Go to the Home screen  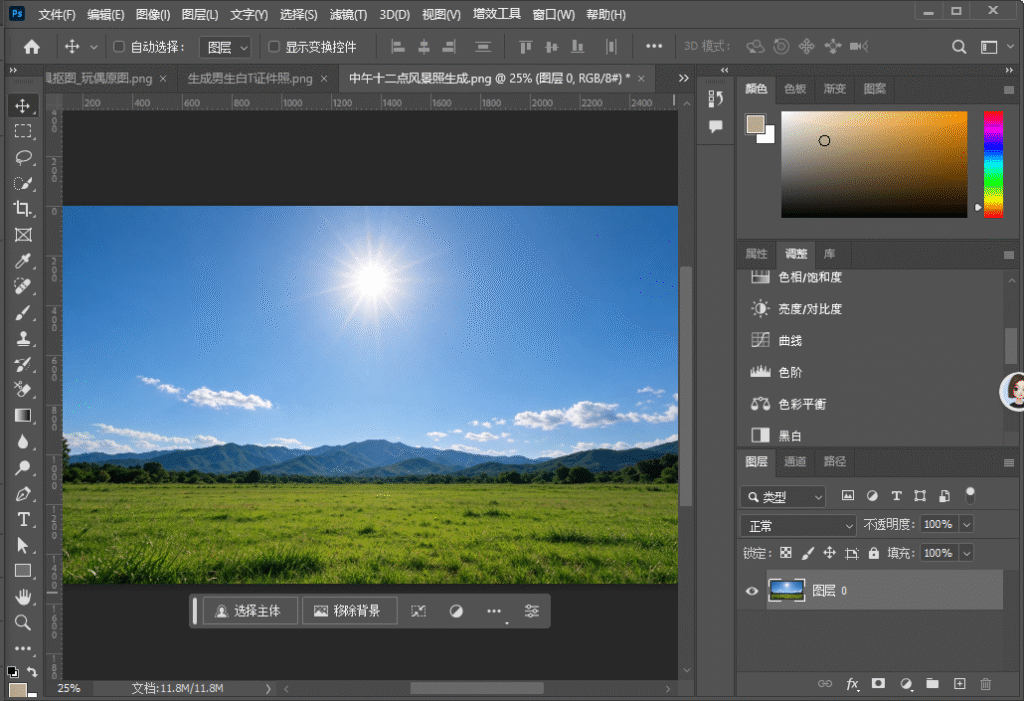pos(31,46)
